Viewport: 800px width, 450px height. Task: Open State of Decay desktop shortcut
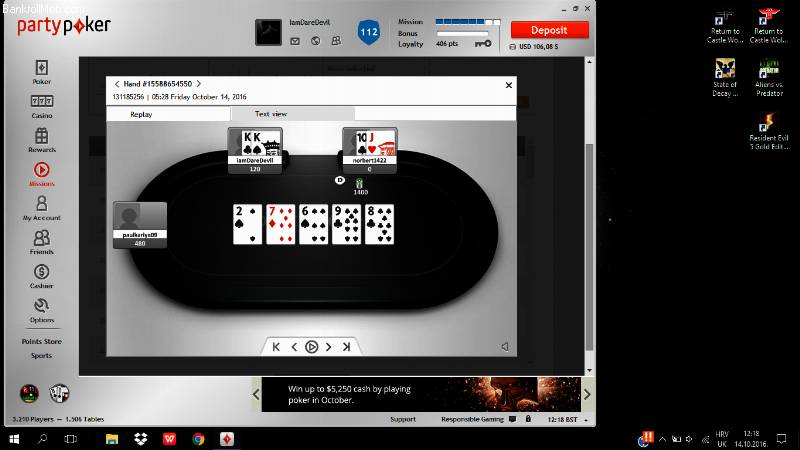pyautogui.click(x=725, y=78)
